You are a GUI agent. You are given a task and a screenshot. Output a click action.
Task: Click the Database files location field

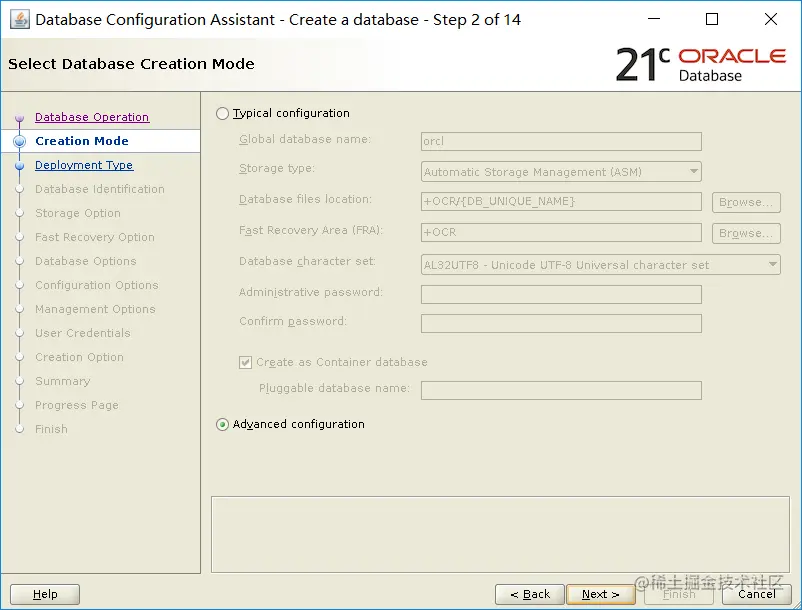click(x=561, y=201)
